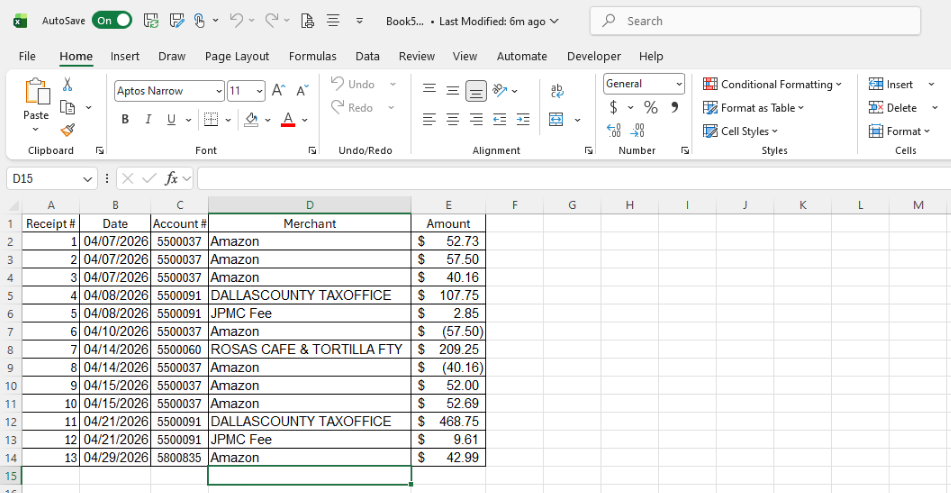The image size is (951, 493).
Task: Toggle Align Right
Action: (476, 119)
